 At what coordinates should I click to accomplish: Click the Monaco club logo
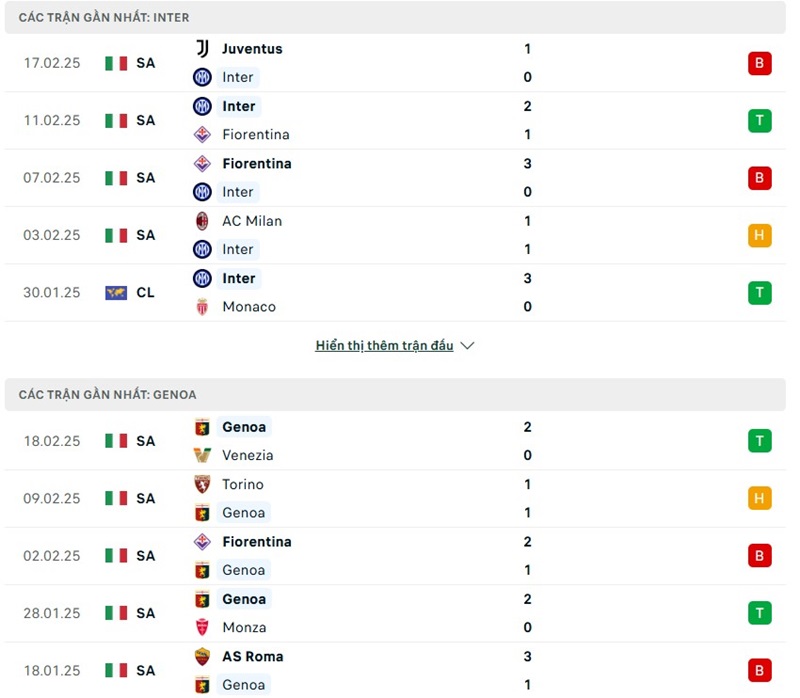tap(204, 307)
